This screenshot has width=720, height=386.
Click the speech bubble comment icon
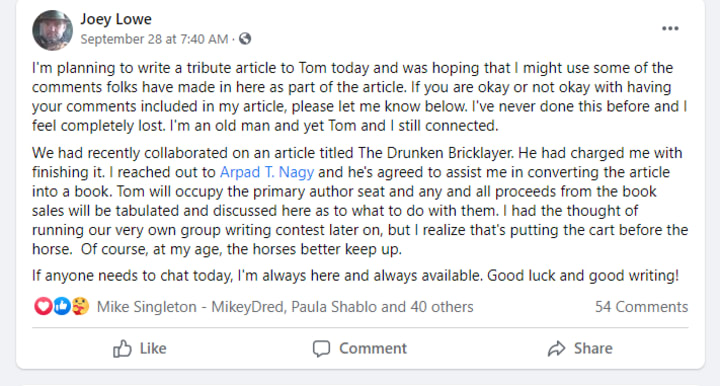click(x=321, y=348)
